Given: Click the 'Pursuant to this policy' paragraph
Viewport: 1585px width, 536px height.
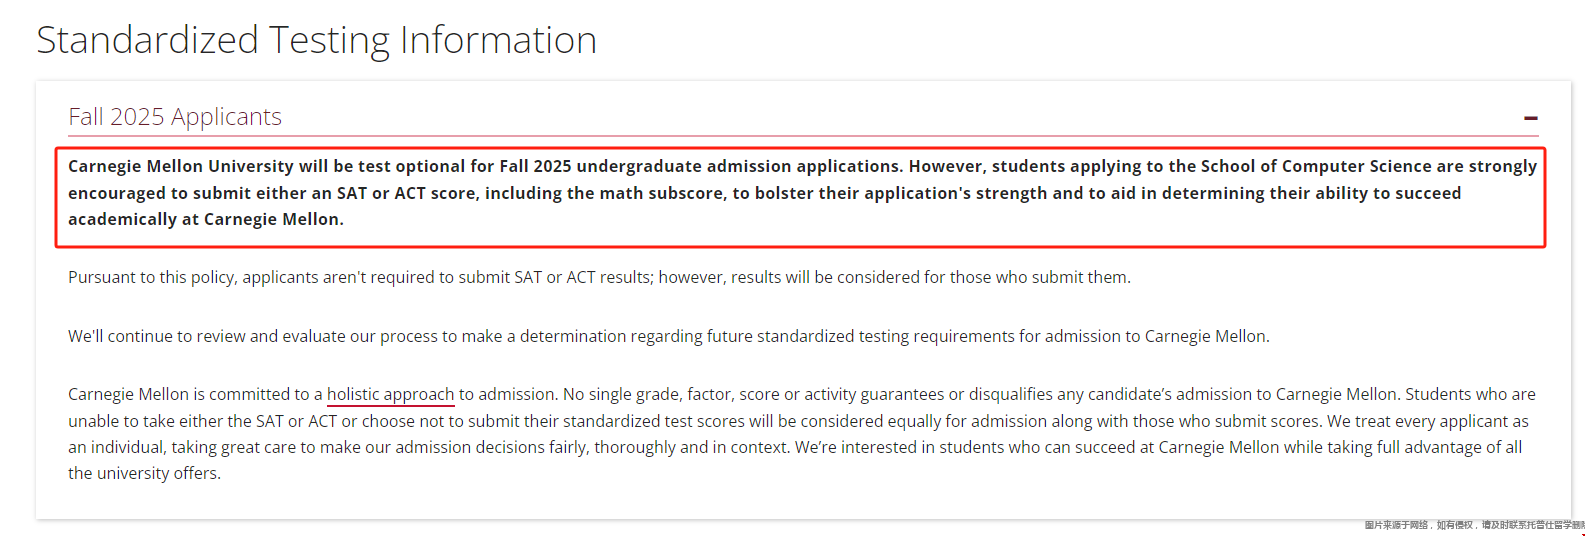Looking at the screenshot, I should coord(599,277).
